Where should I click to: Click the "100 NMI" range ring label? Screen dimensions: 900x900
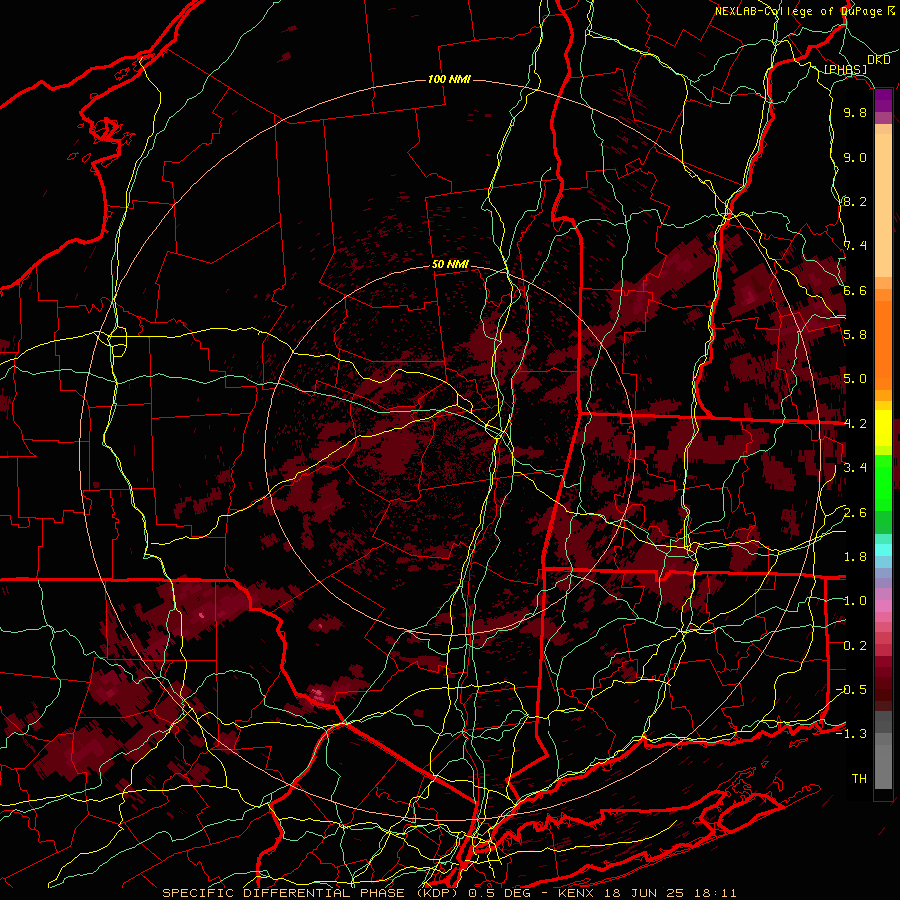(x=449, y=79)
